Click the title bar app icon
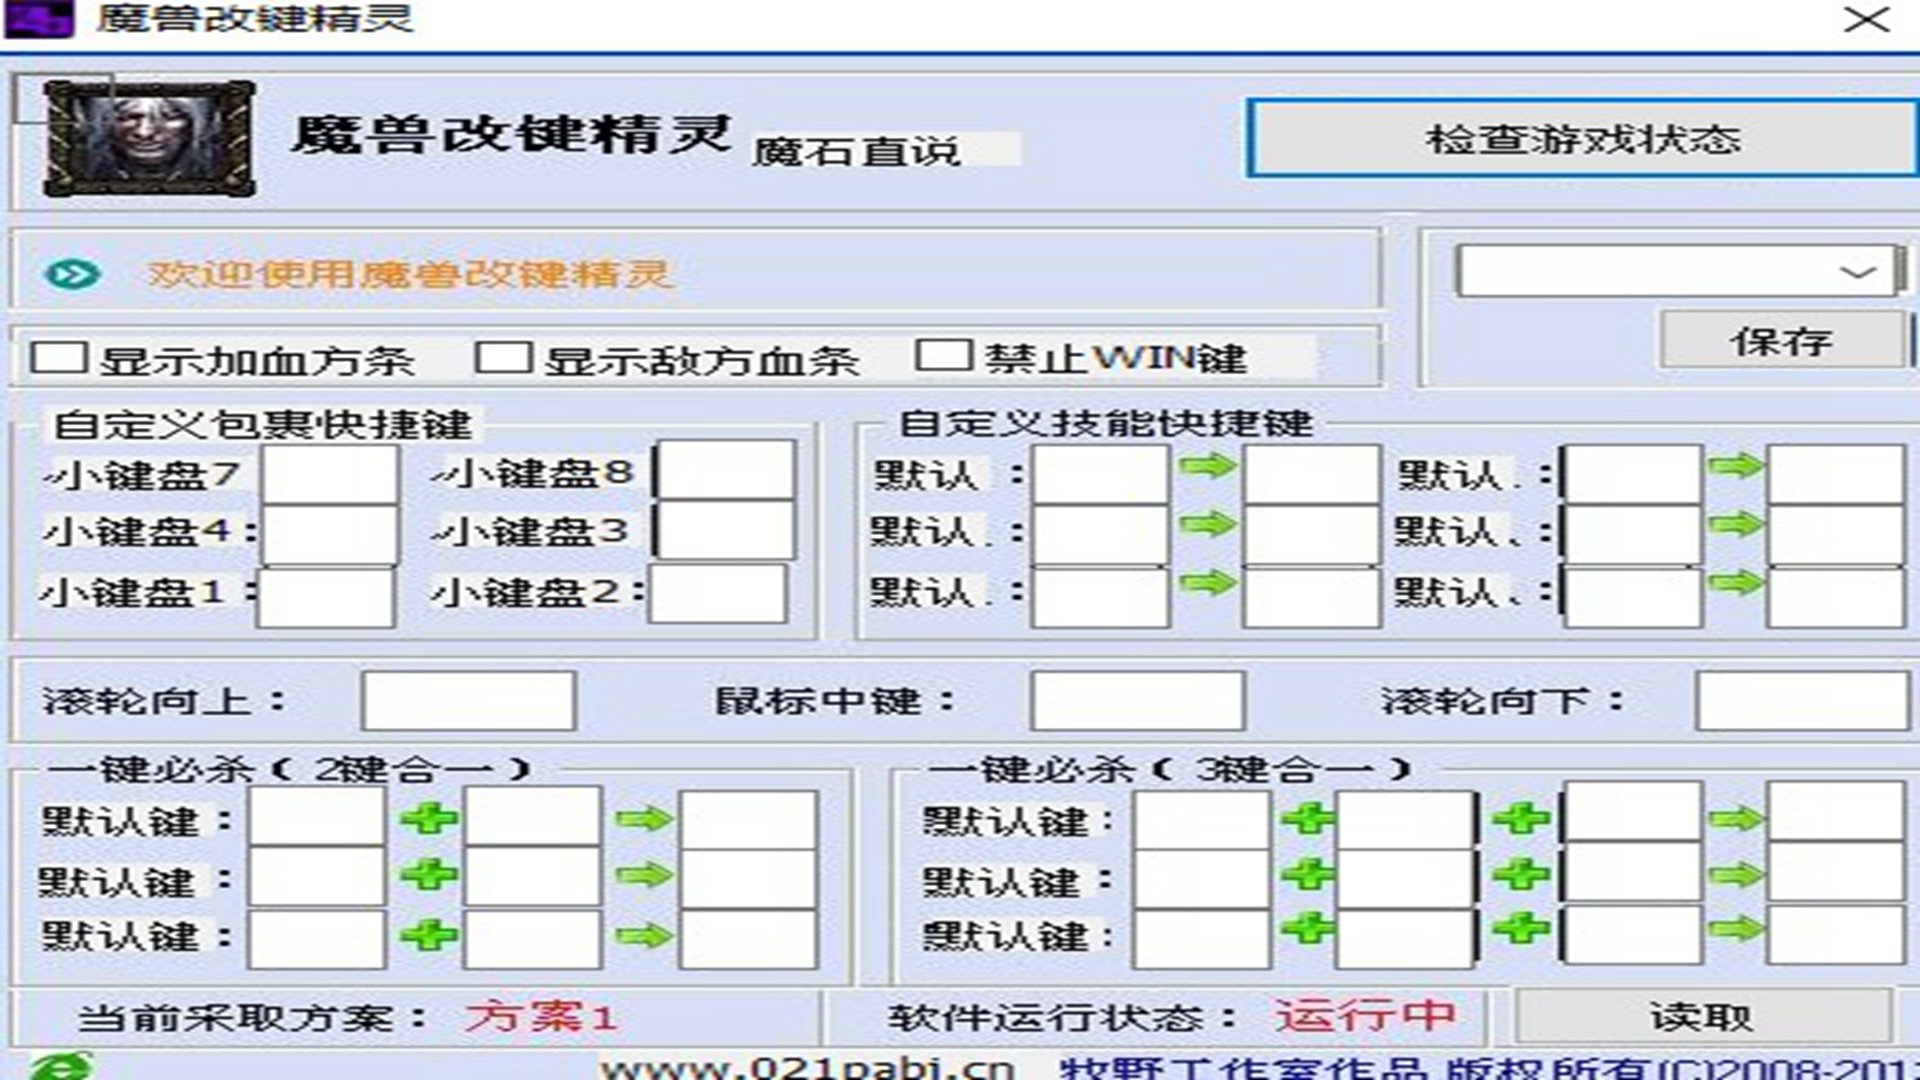Screen dimensions: 1920x1080 38,18
